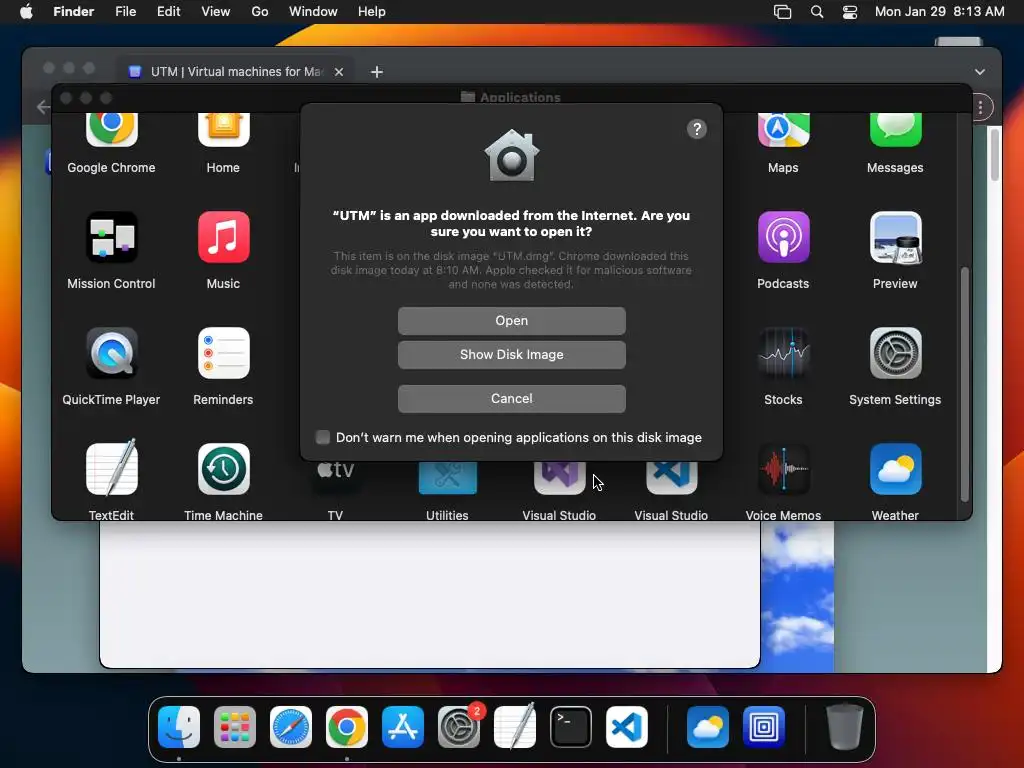Open the Maps app icon
Viewport: 1024px width, 768px height.
(x=783, y=130)
